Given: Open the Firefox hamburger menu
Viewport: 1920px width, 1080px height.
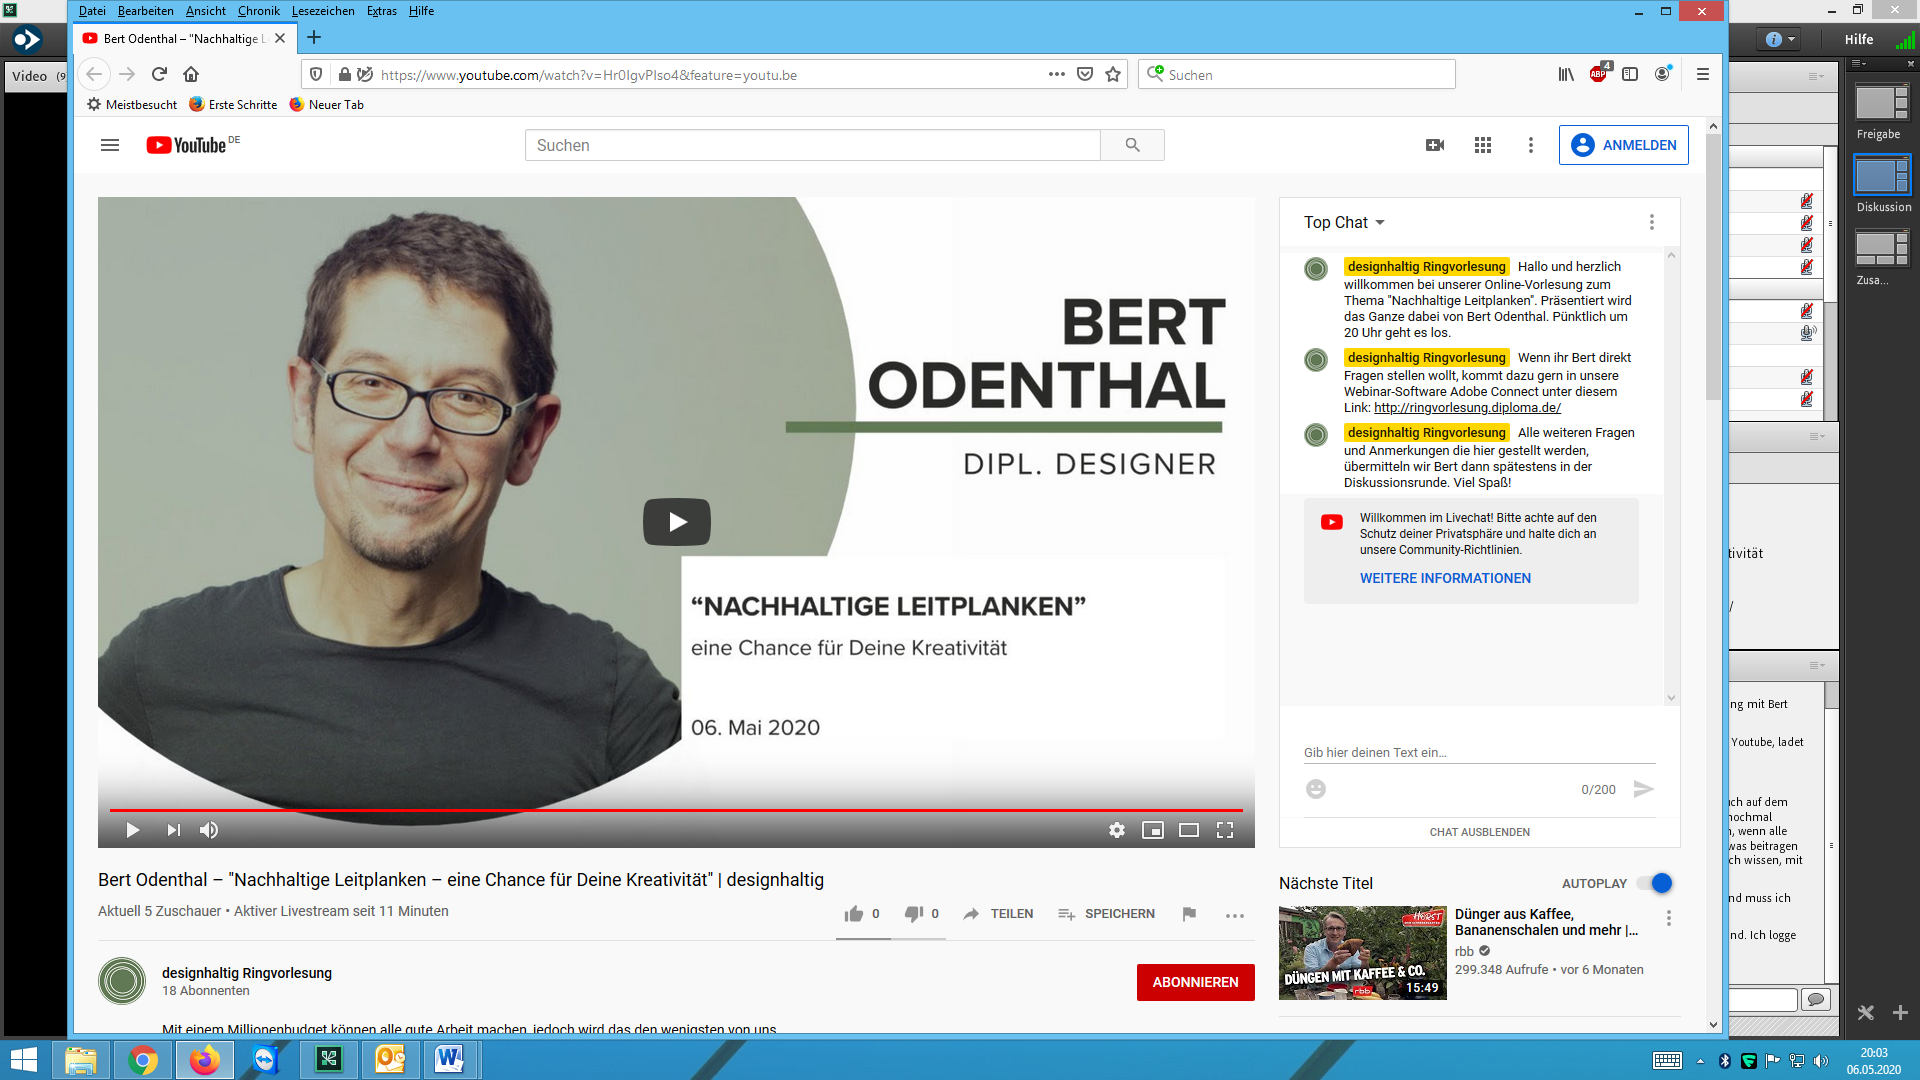Looking at the screenshot, I should pyautogui.click(x=1703, y=74).
